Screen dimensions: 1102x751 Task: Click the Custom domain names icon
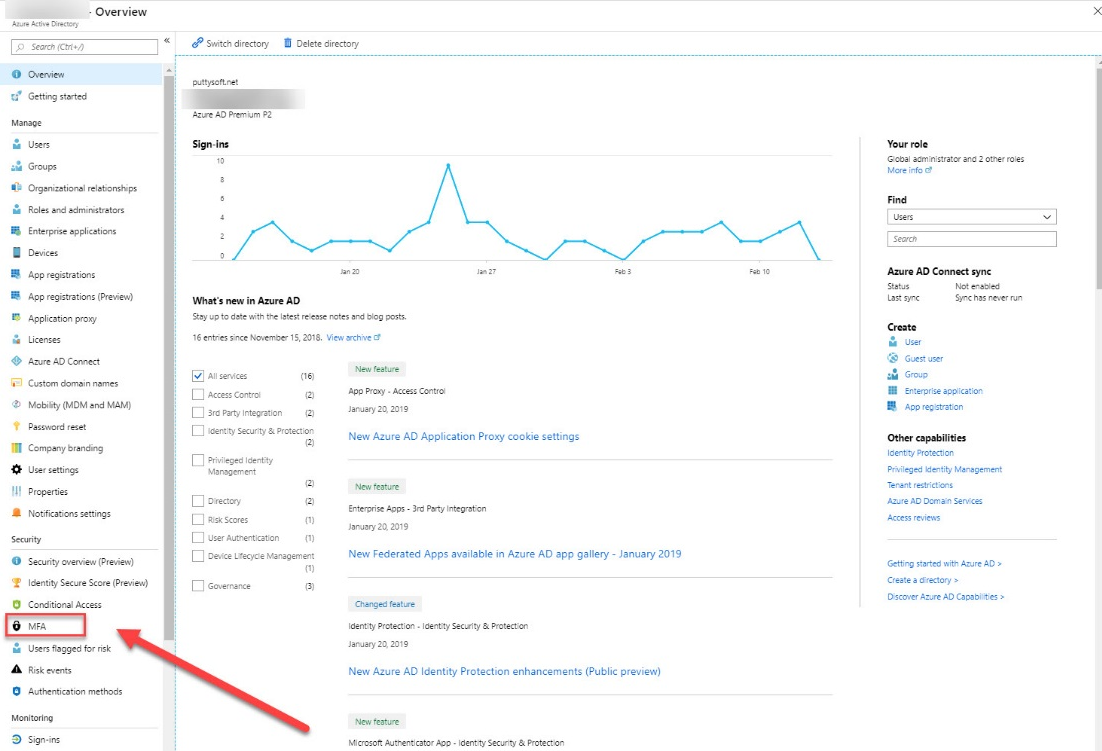coord(17,383)
